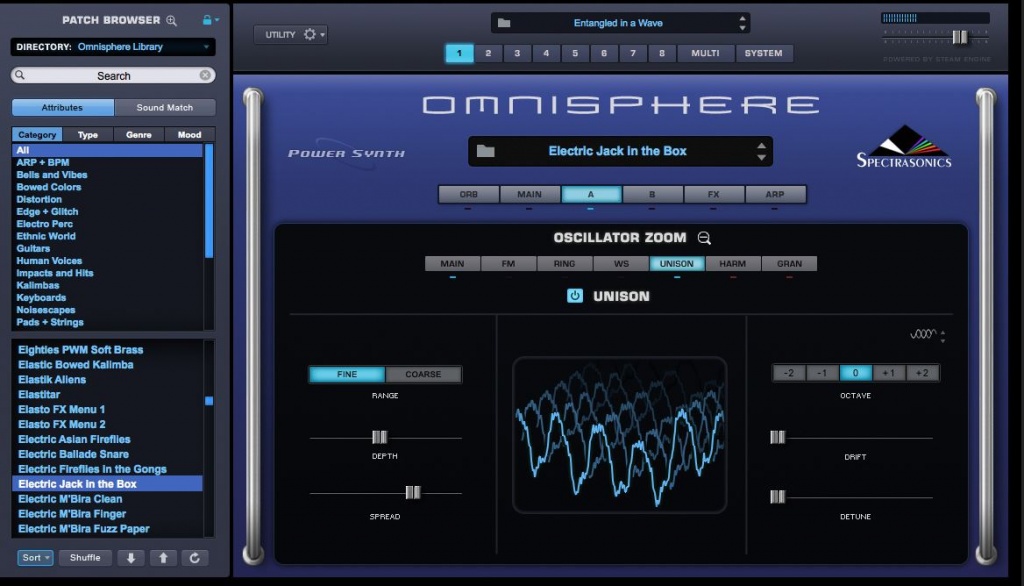Select part 2 button
Viewport: 1024px width, 586px height.
[488, 54]
